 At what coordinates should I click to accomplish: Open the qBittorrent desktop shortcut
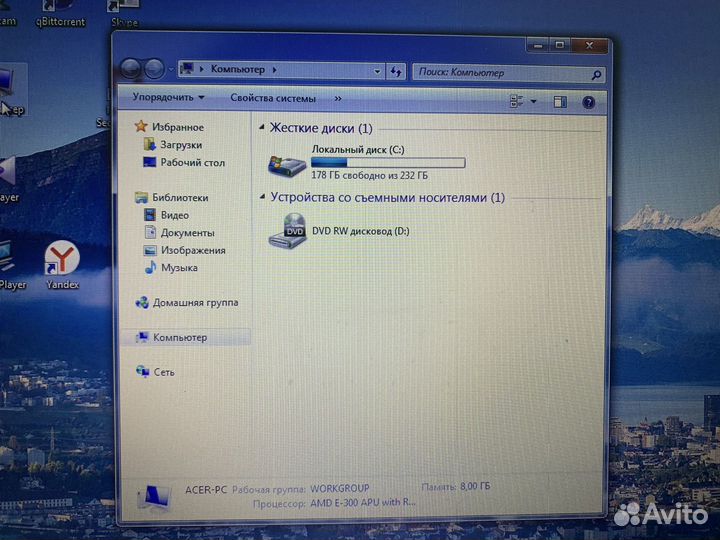pyautogui.click(x=60, y=8)
